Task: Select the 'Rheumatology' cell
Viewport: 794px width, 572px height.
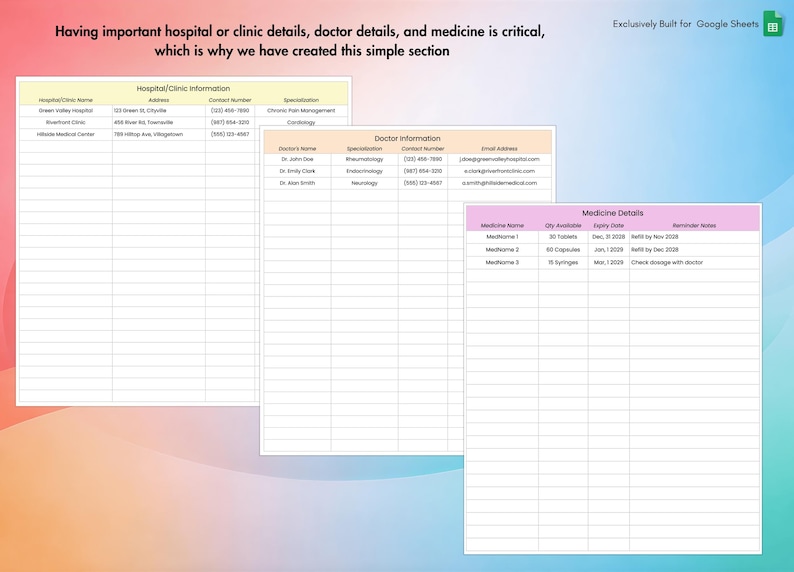Action: tap(365, 159)
